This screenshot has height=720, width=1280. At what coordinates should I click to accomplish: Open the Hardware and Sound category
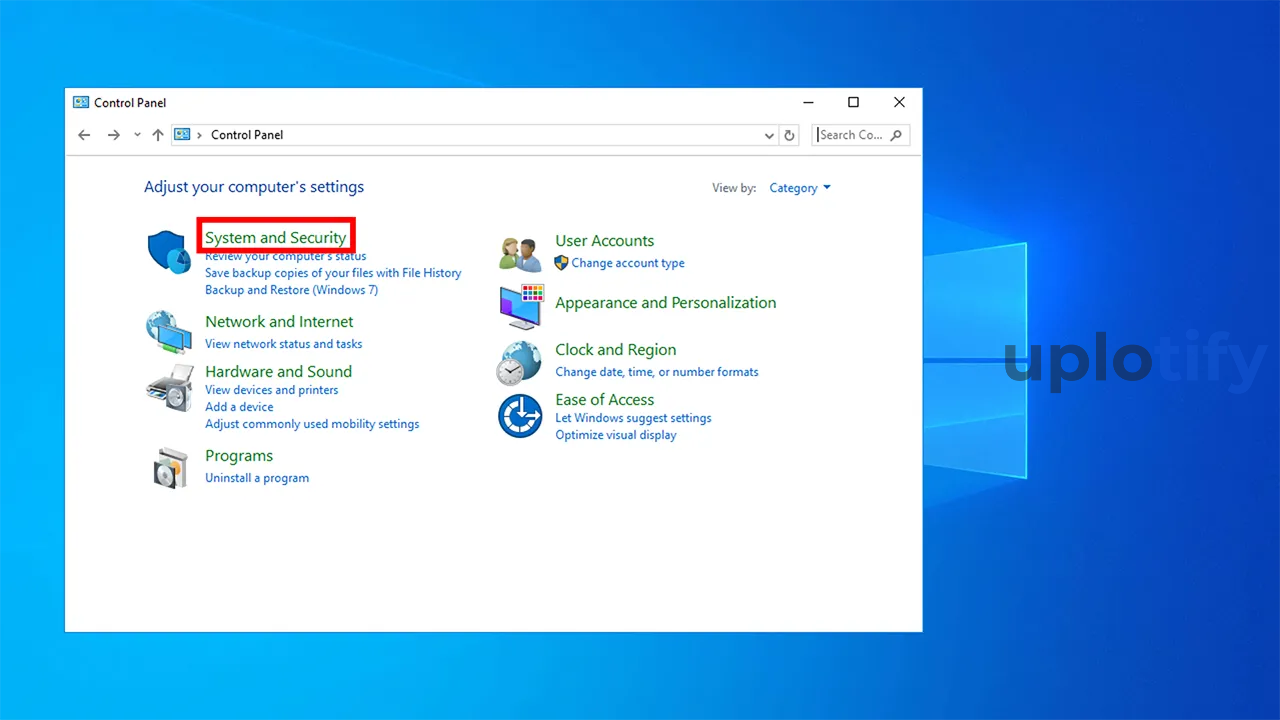tap(278, 372)
